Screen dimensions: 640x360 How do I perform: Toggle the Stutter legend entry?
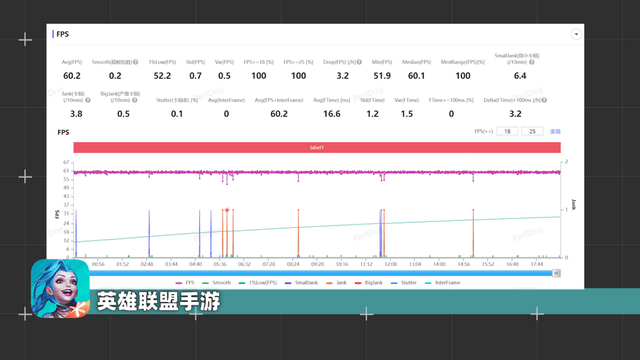[404, 282]
